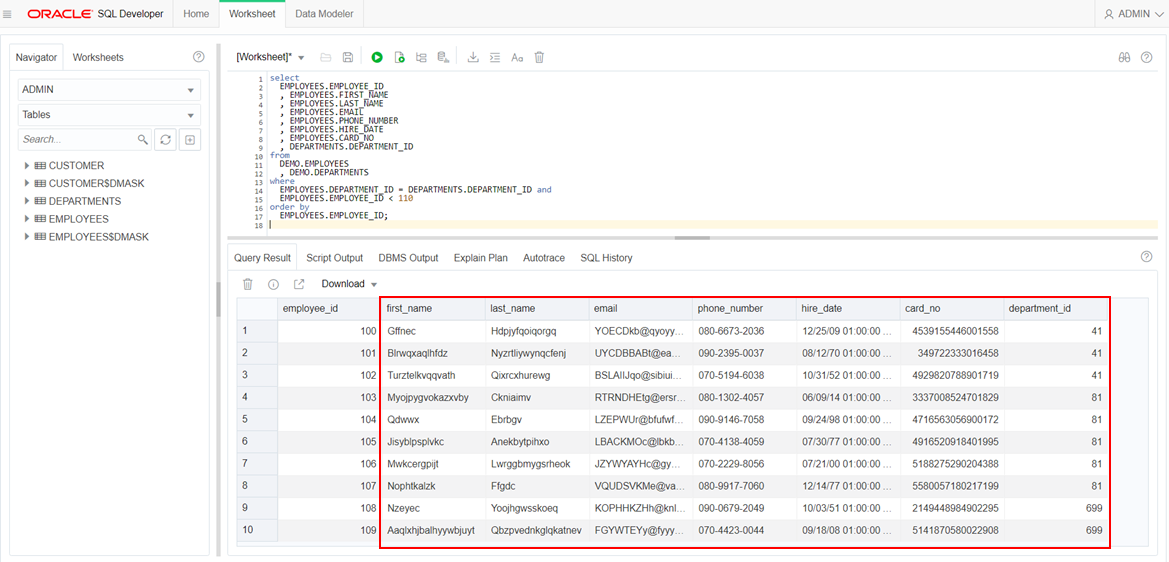Image resolution: width=1169 pixels, height=562 pixels.
Task: Switch to the Data Modeler tab
Action: pos(324,13)
